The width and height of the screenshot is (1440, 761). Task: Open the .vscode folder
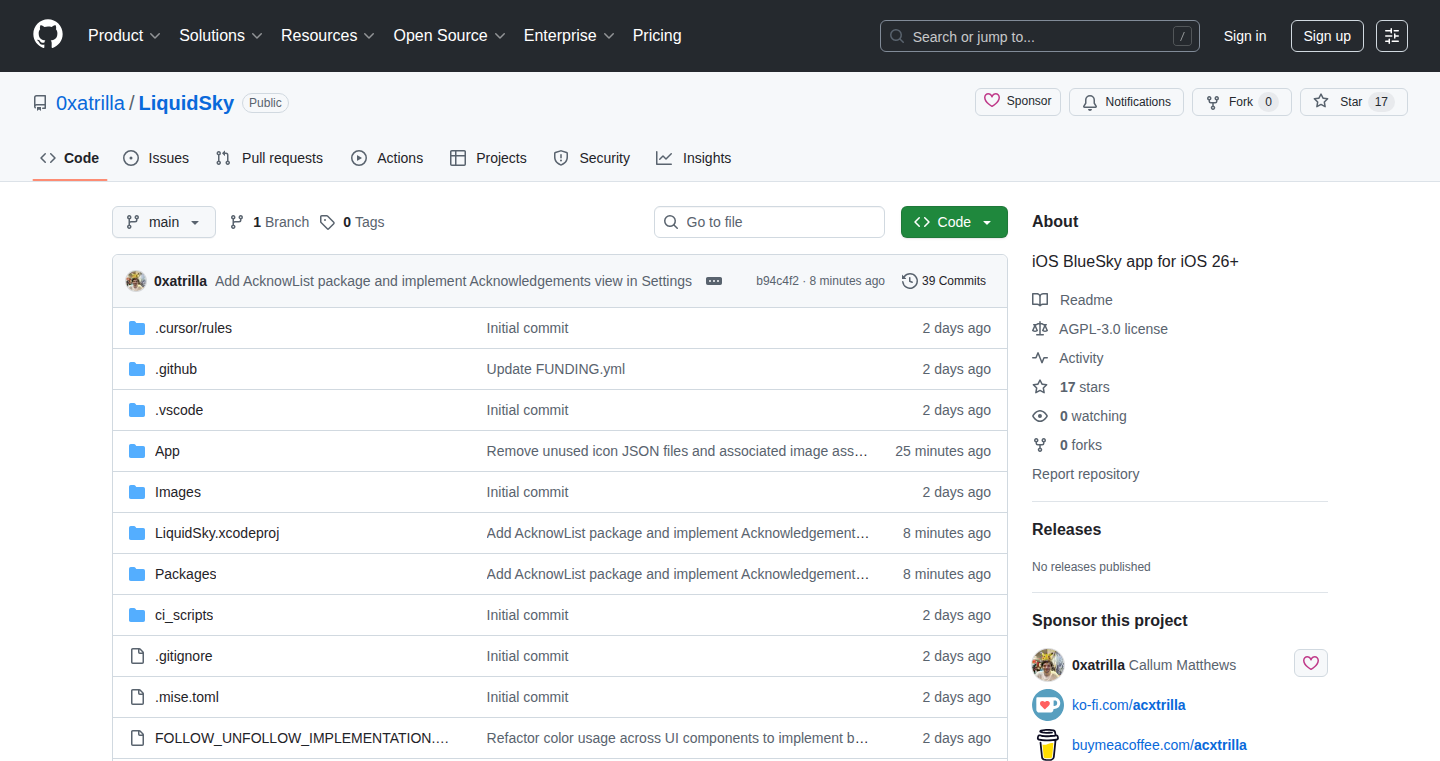tap(179, 410)
